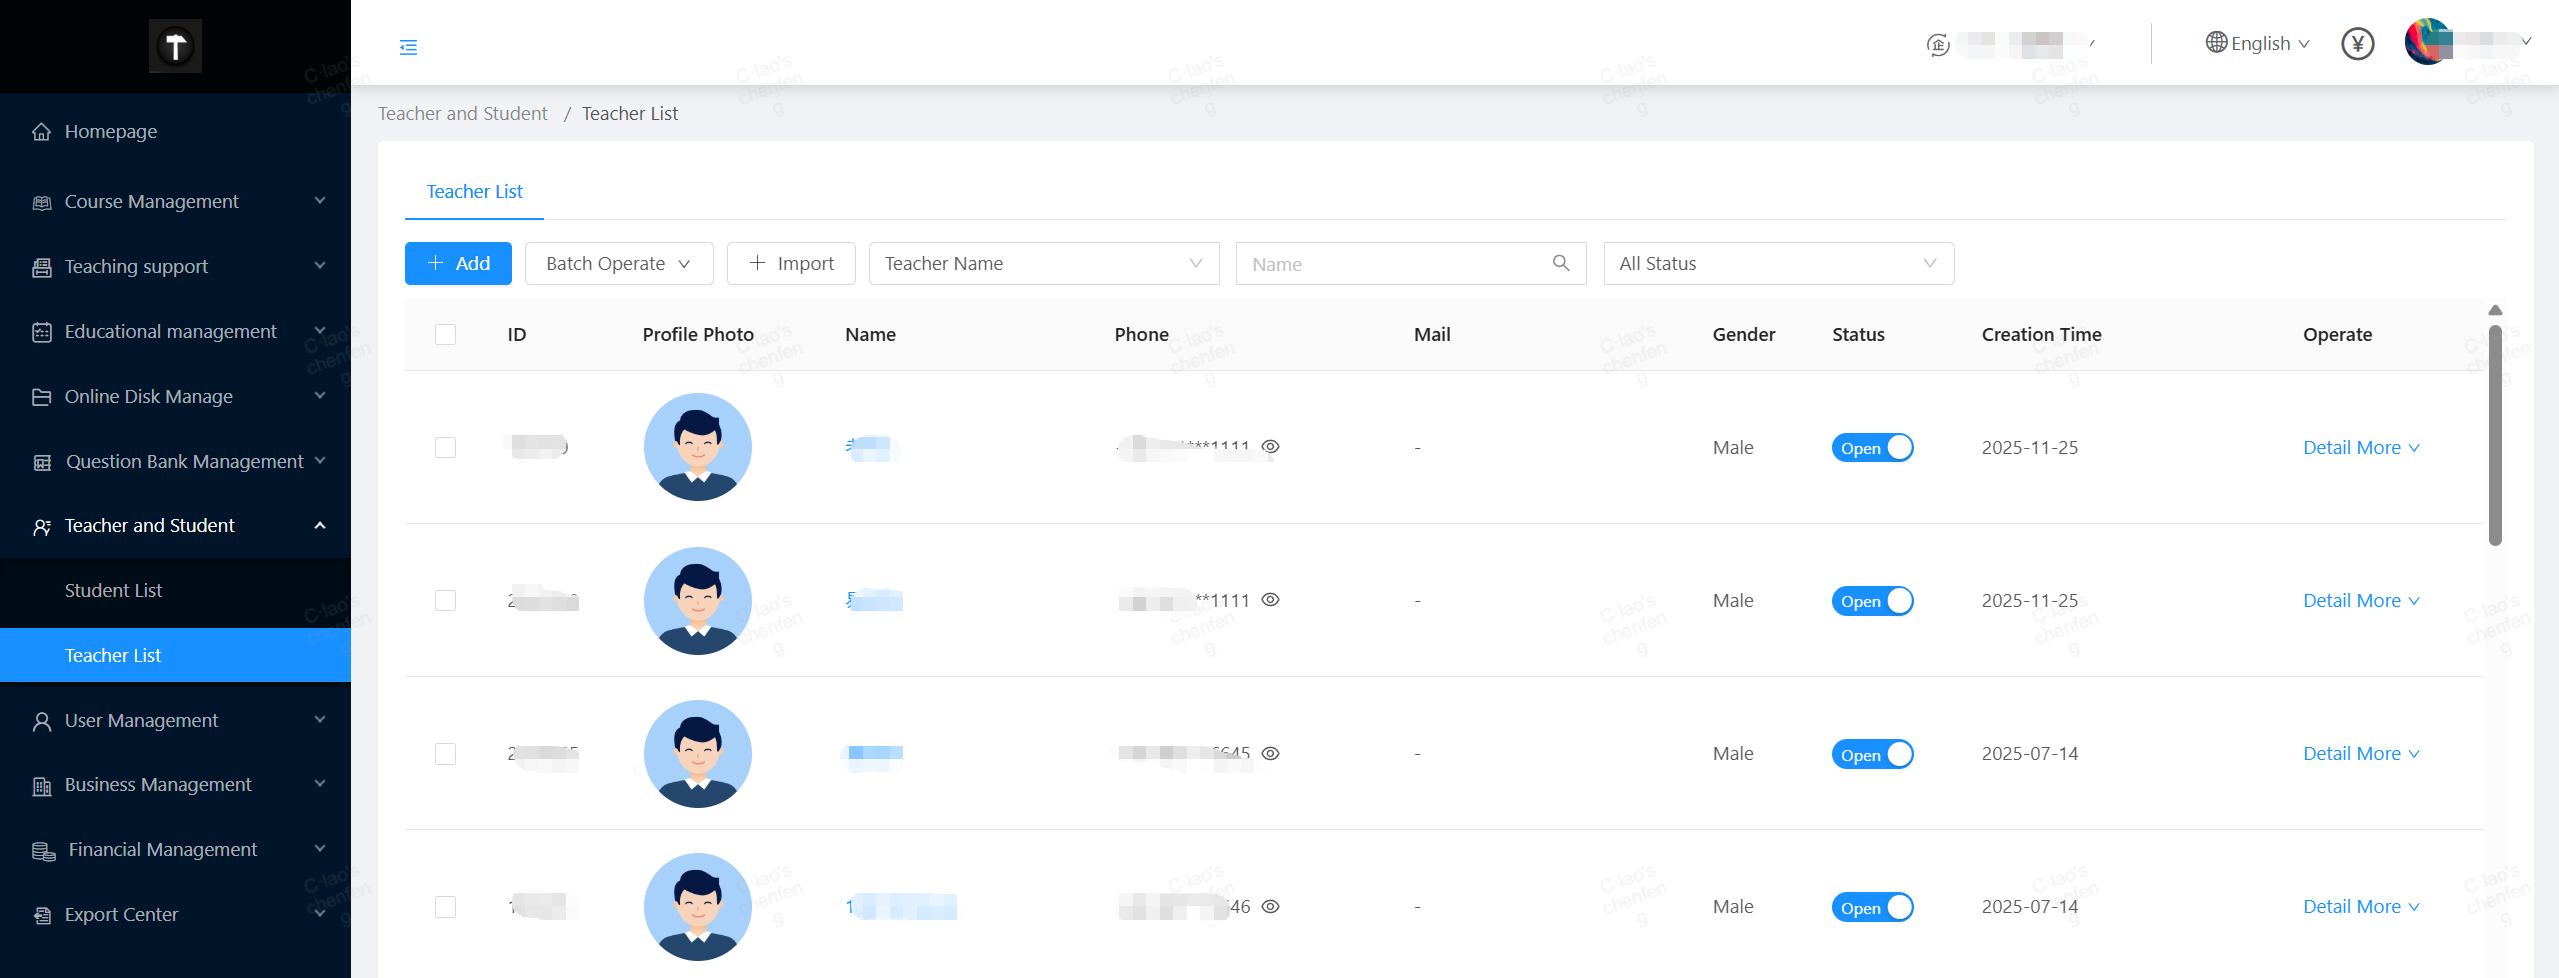This screenshot has width=2559, height=978.
Task: Click the blue Add button
Action: pos(458,264)
